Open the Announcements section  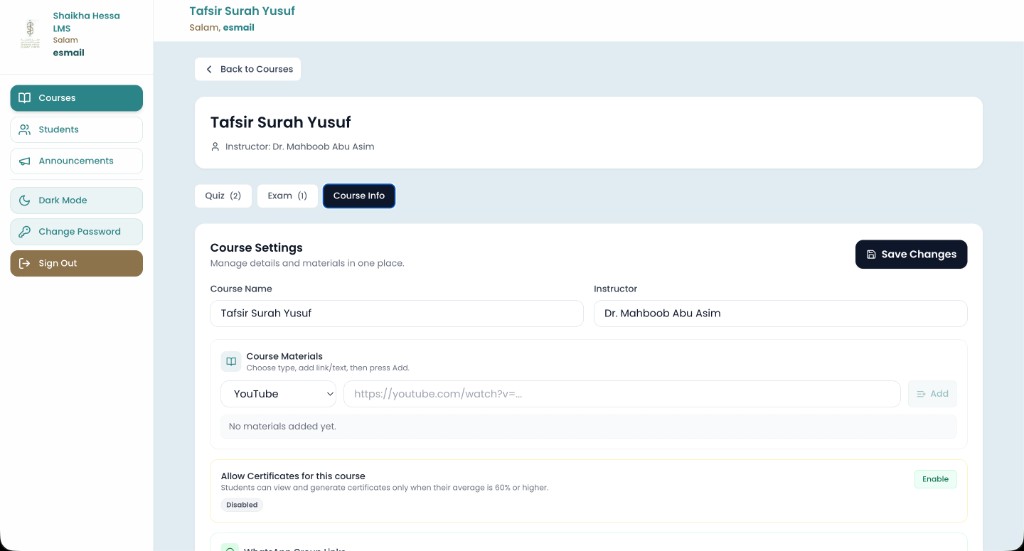(x=76, y=161)
